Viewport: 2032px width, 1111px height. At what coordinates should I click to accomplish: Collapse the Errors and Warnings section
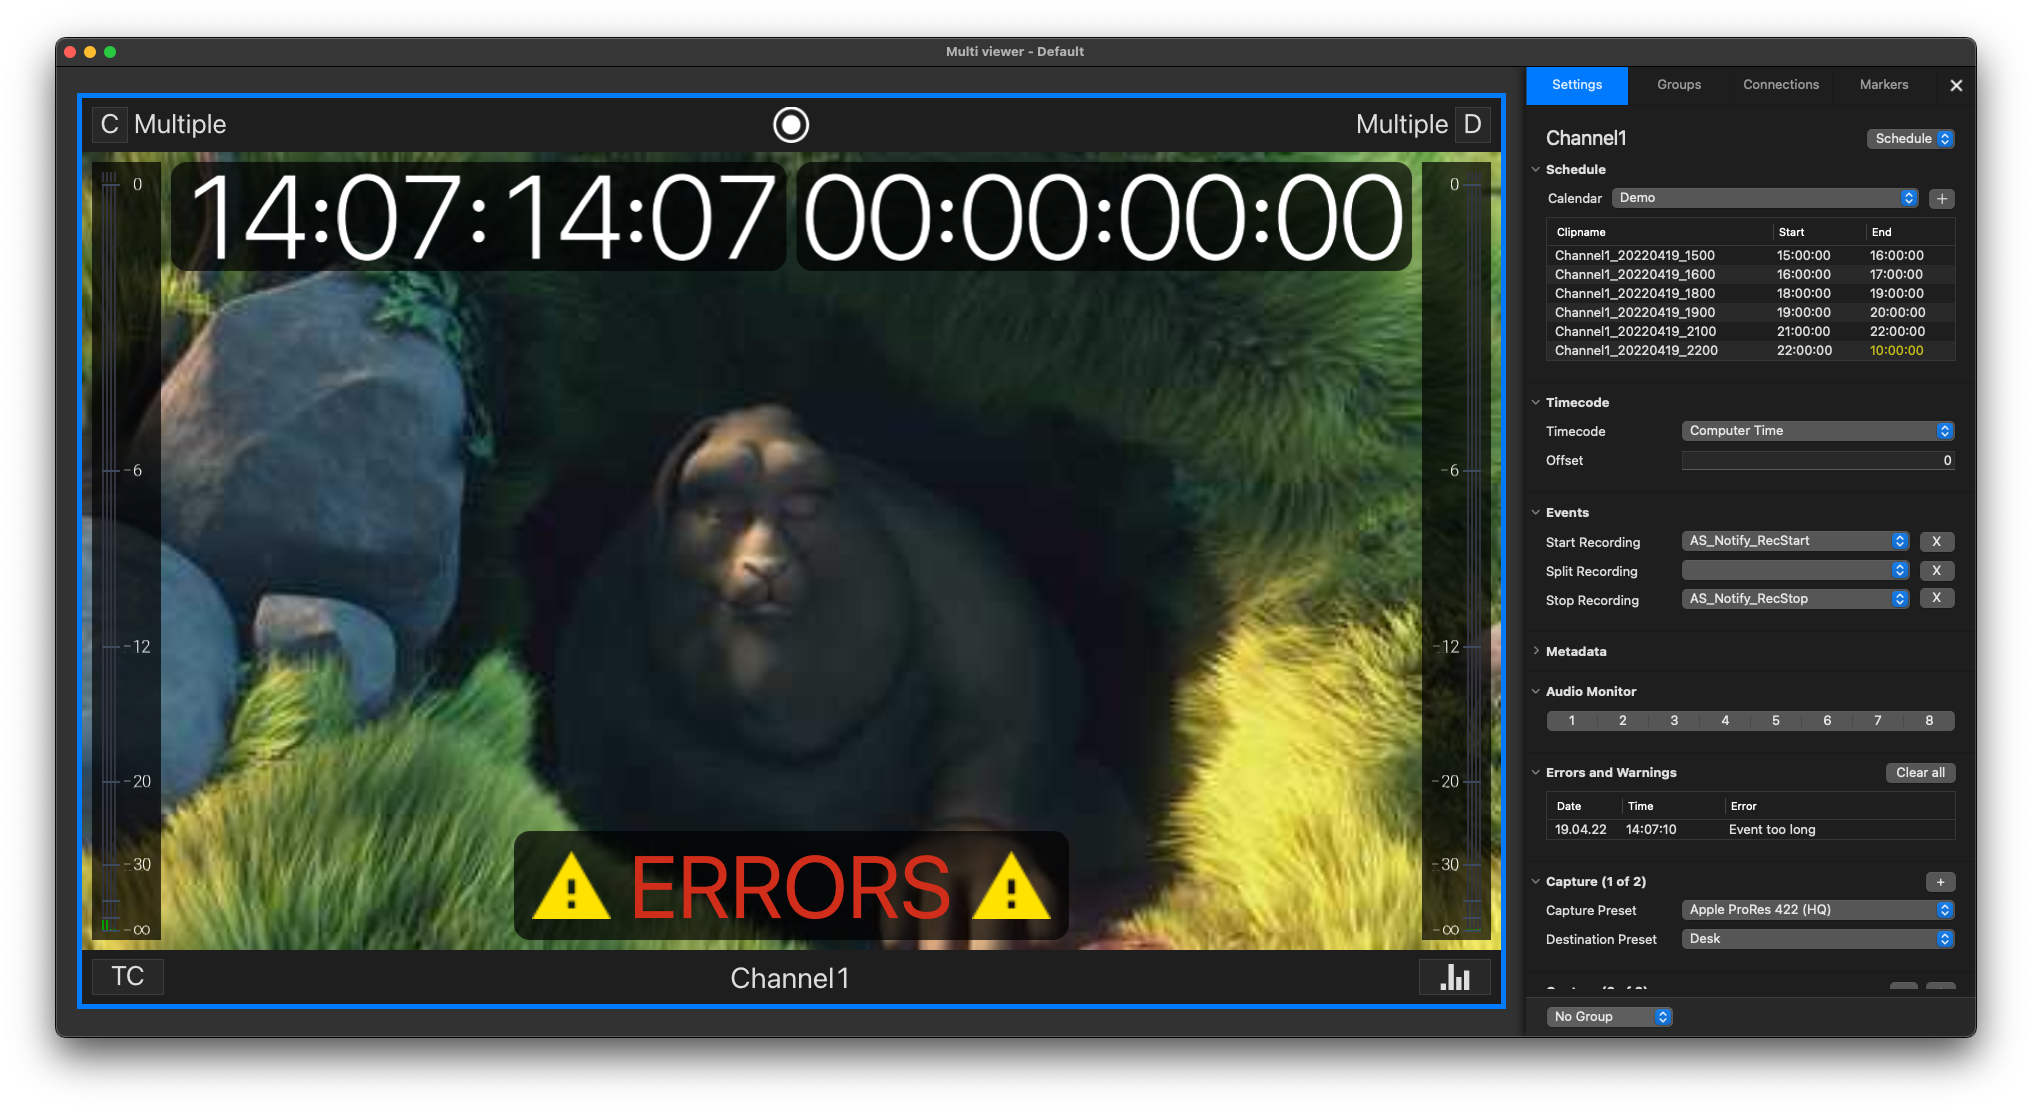(x=1536, y=772)
